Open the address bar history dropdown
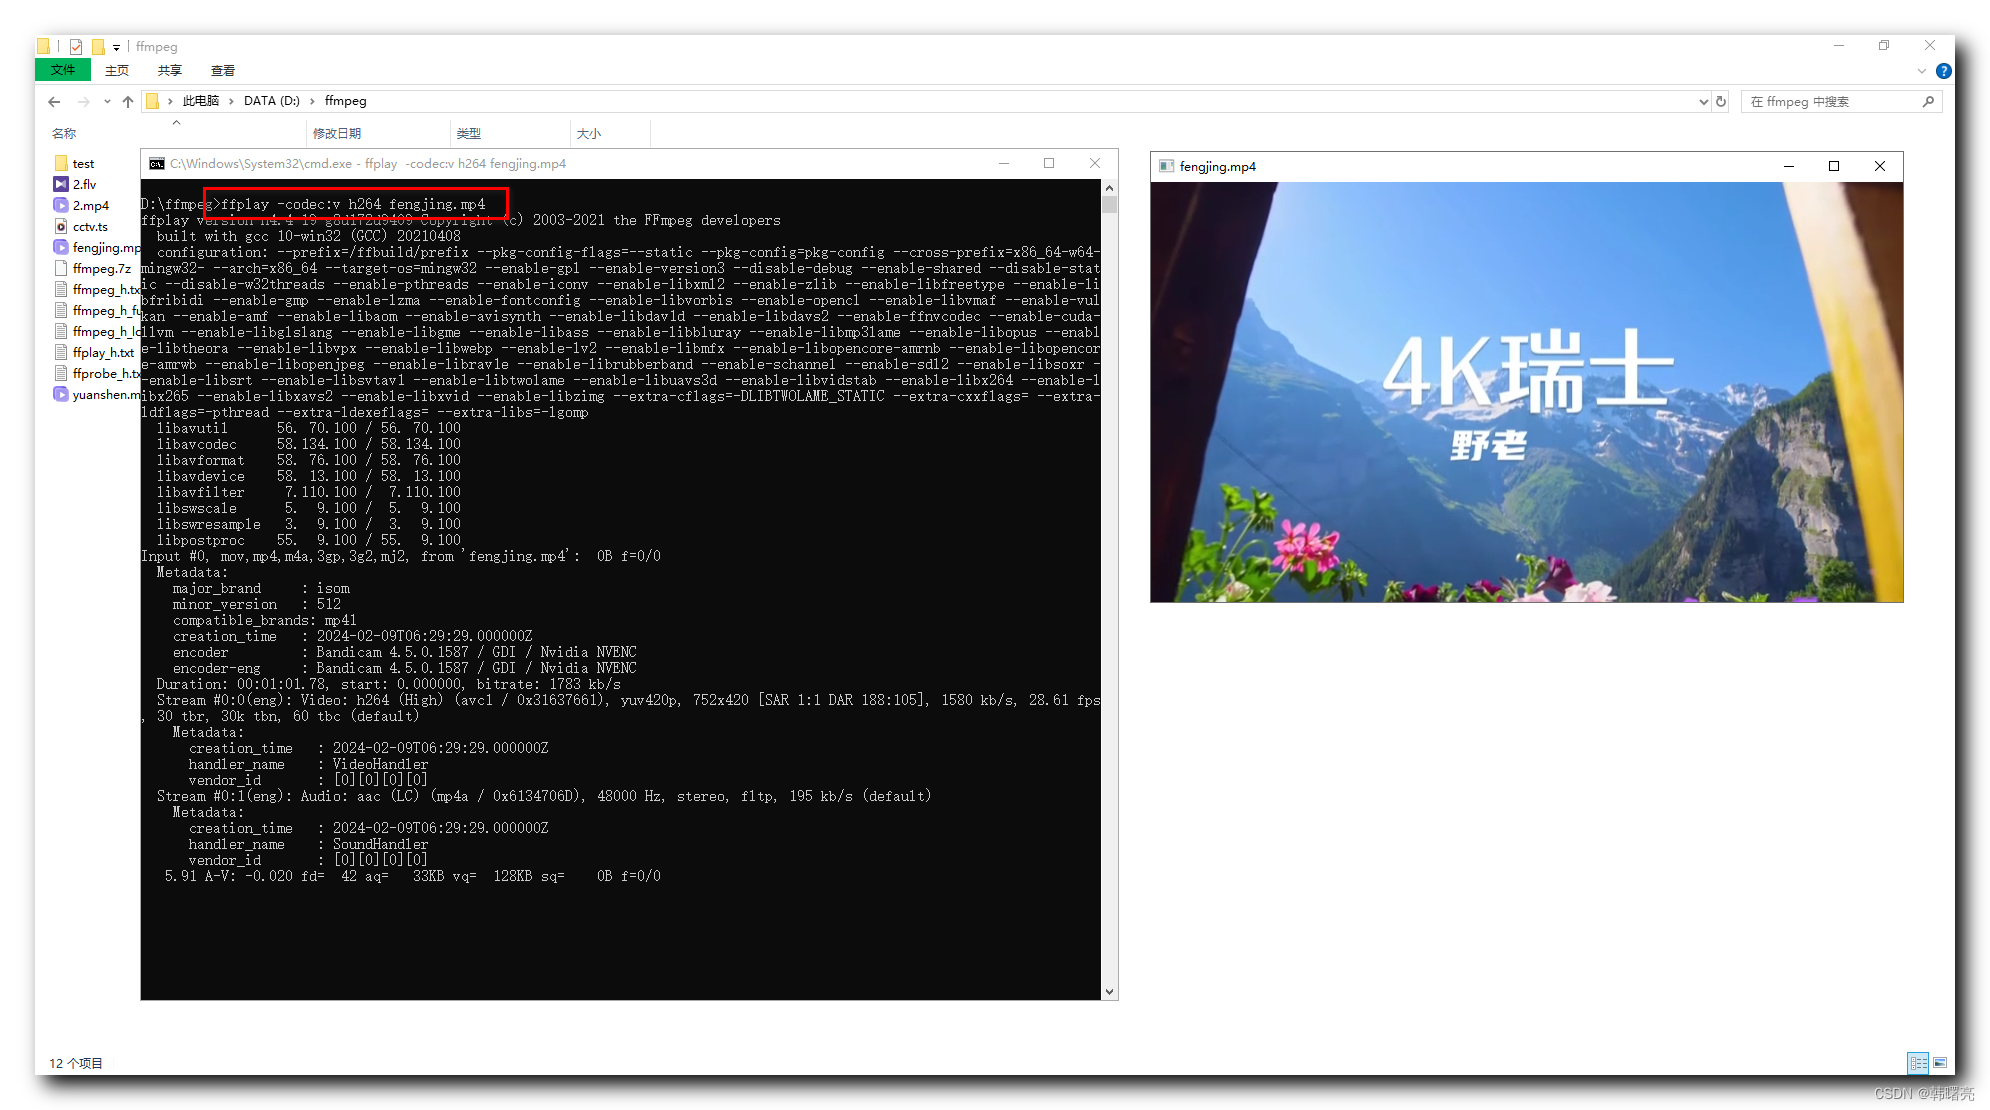Image resolution: width=1990 pixels, height=1110 pixels. tap(1703, 101)
